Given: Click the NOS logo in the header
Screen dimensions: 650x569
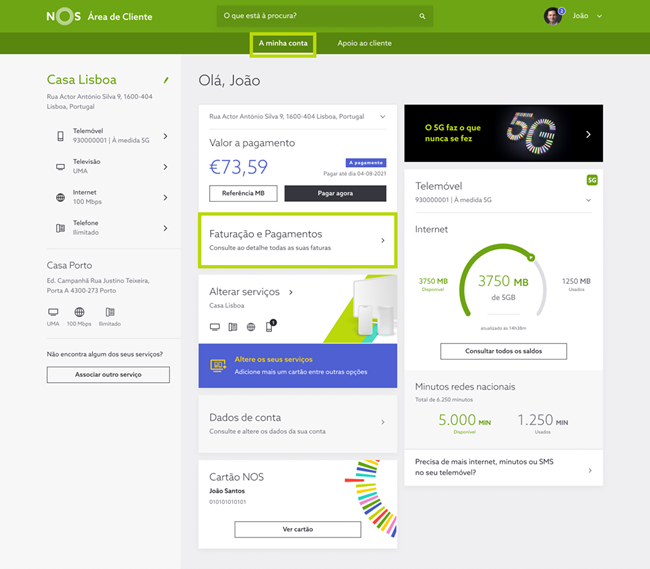Looking at the screenshot, I should pos(63,16).
